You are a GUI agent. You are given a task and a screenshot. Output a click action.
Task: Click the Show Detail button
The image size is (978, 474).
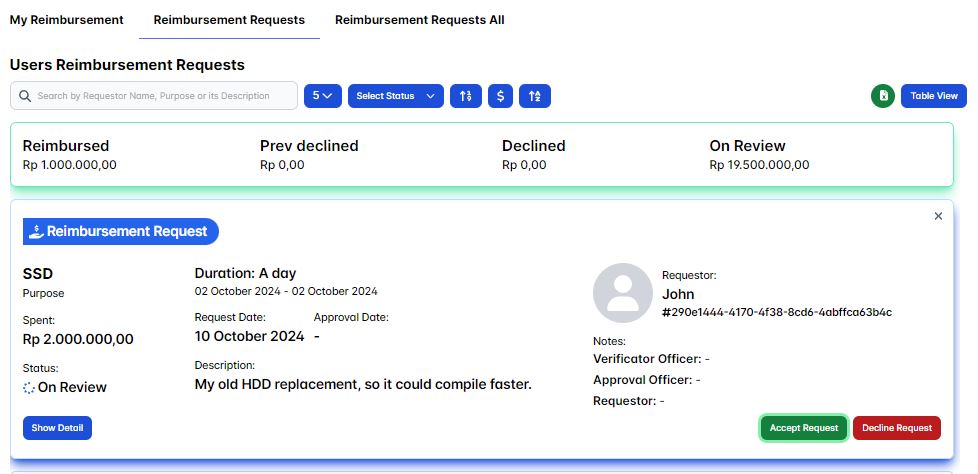57,428
